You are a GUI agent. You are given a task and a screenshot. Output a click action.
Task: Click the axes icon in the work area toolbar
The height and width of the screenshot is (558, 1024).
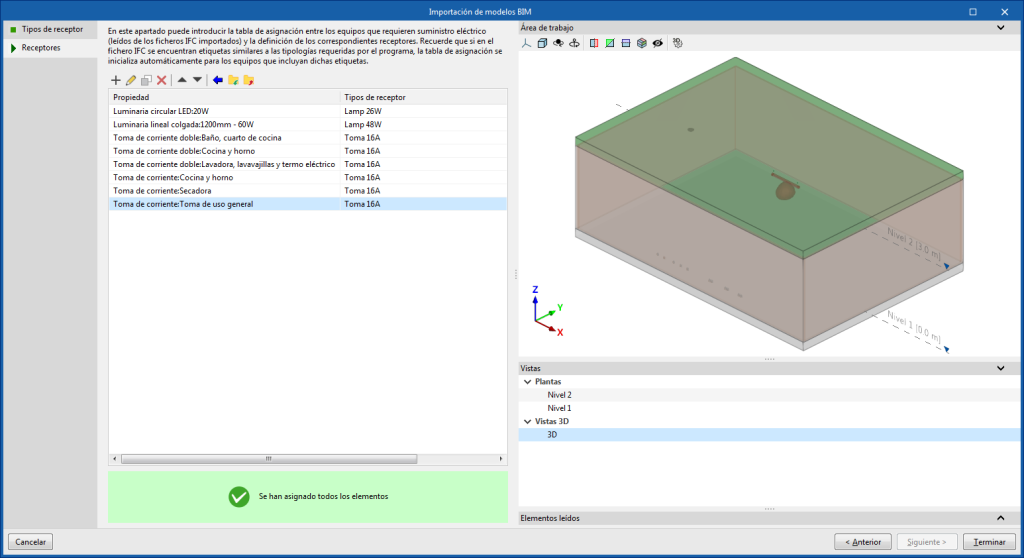pos(526,43)
